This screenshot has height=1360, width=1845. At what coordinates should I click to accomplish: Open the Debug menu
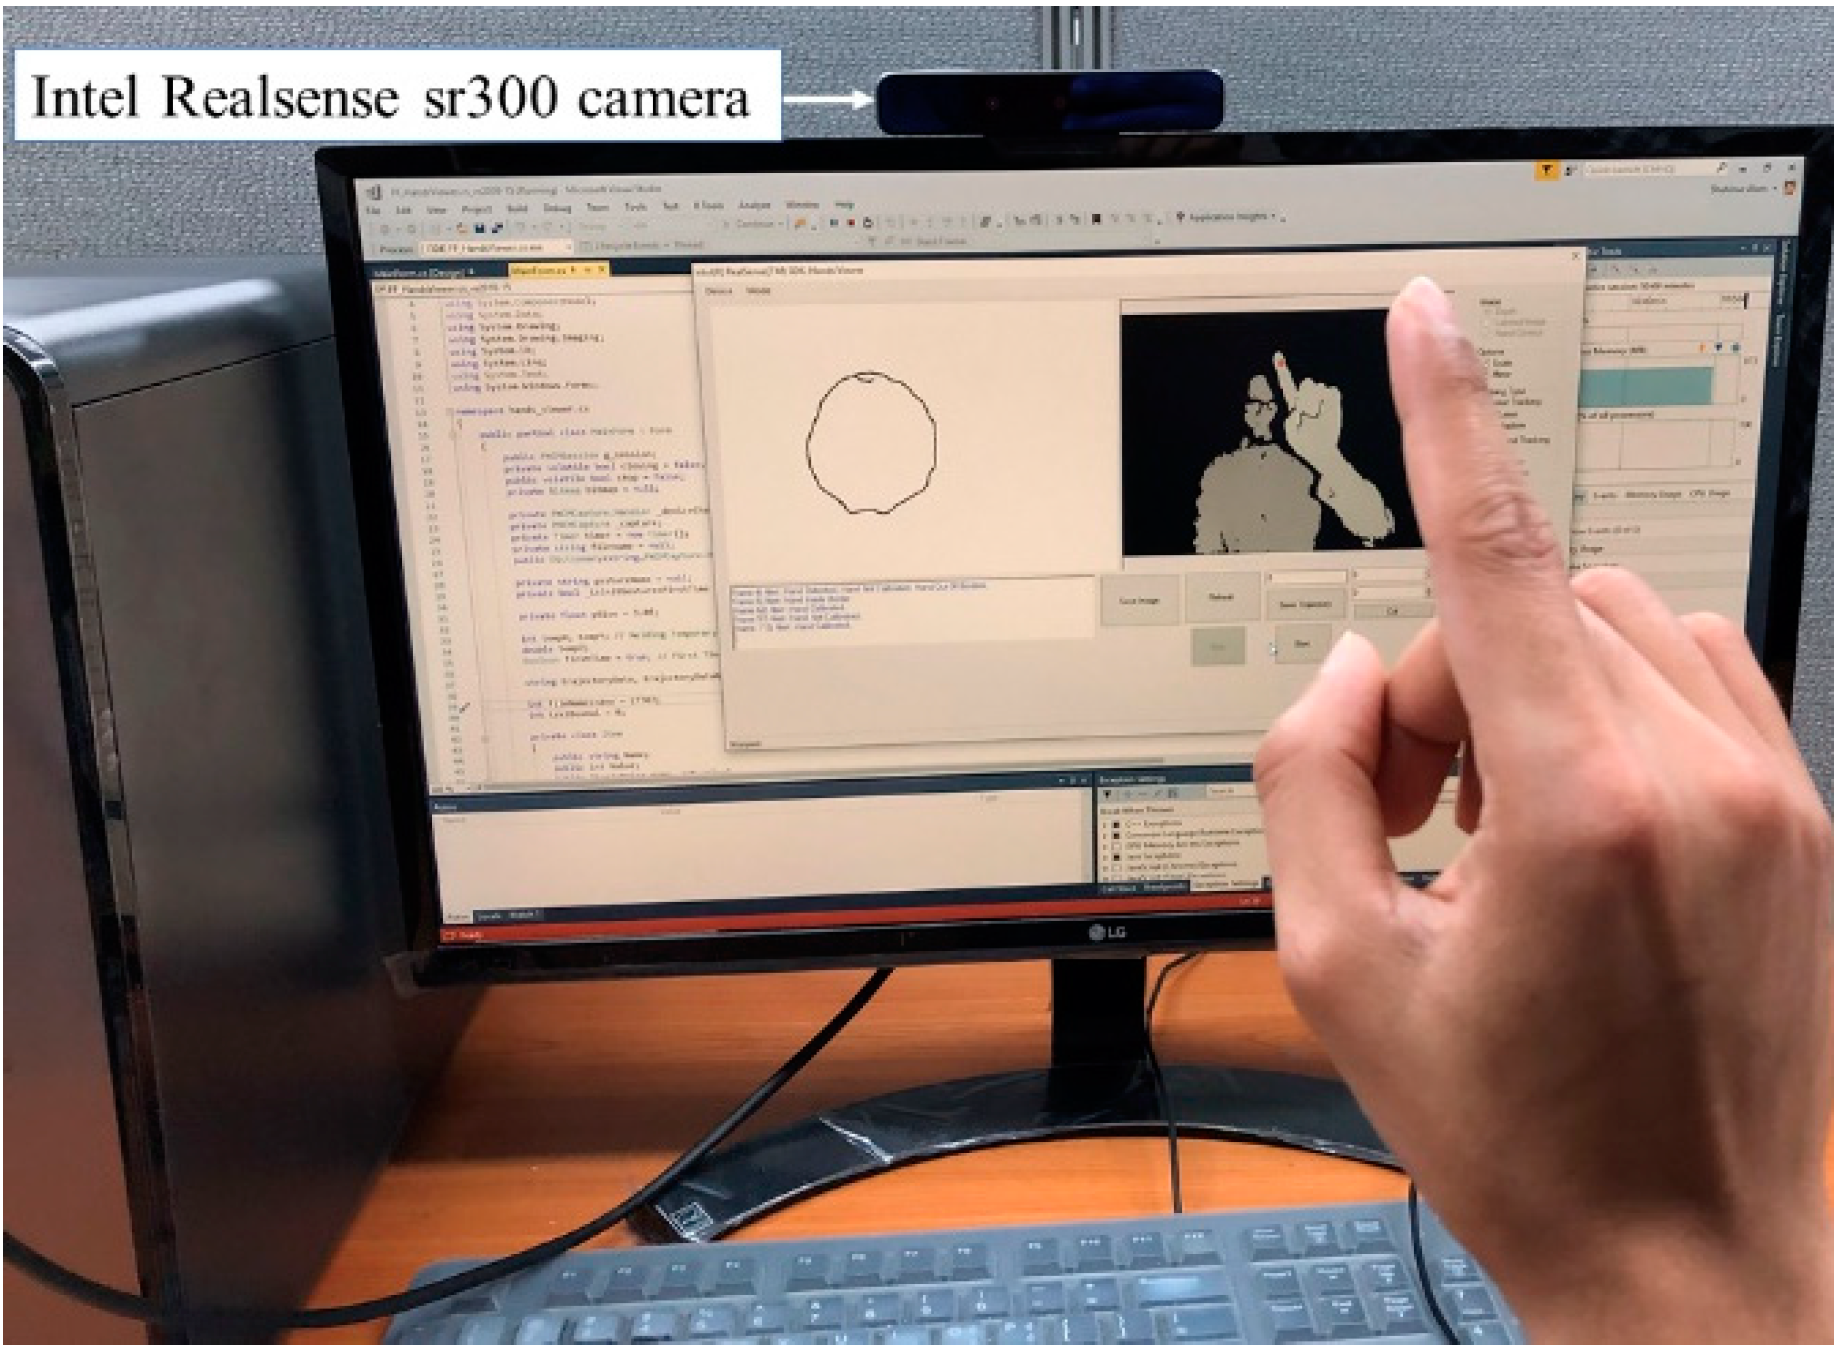(x=557, y=208)
